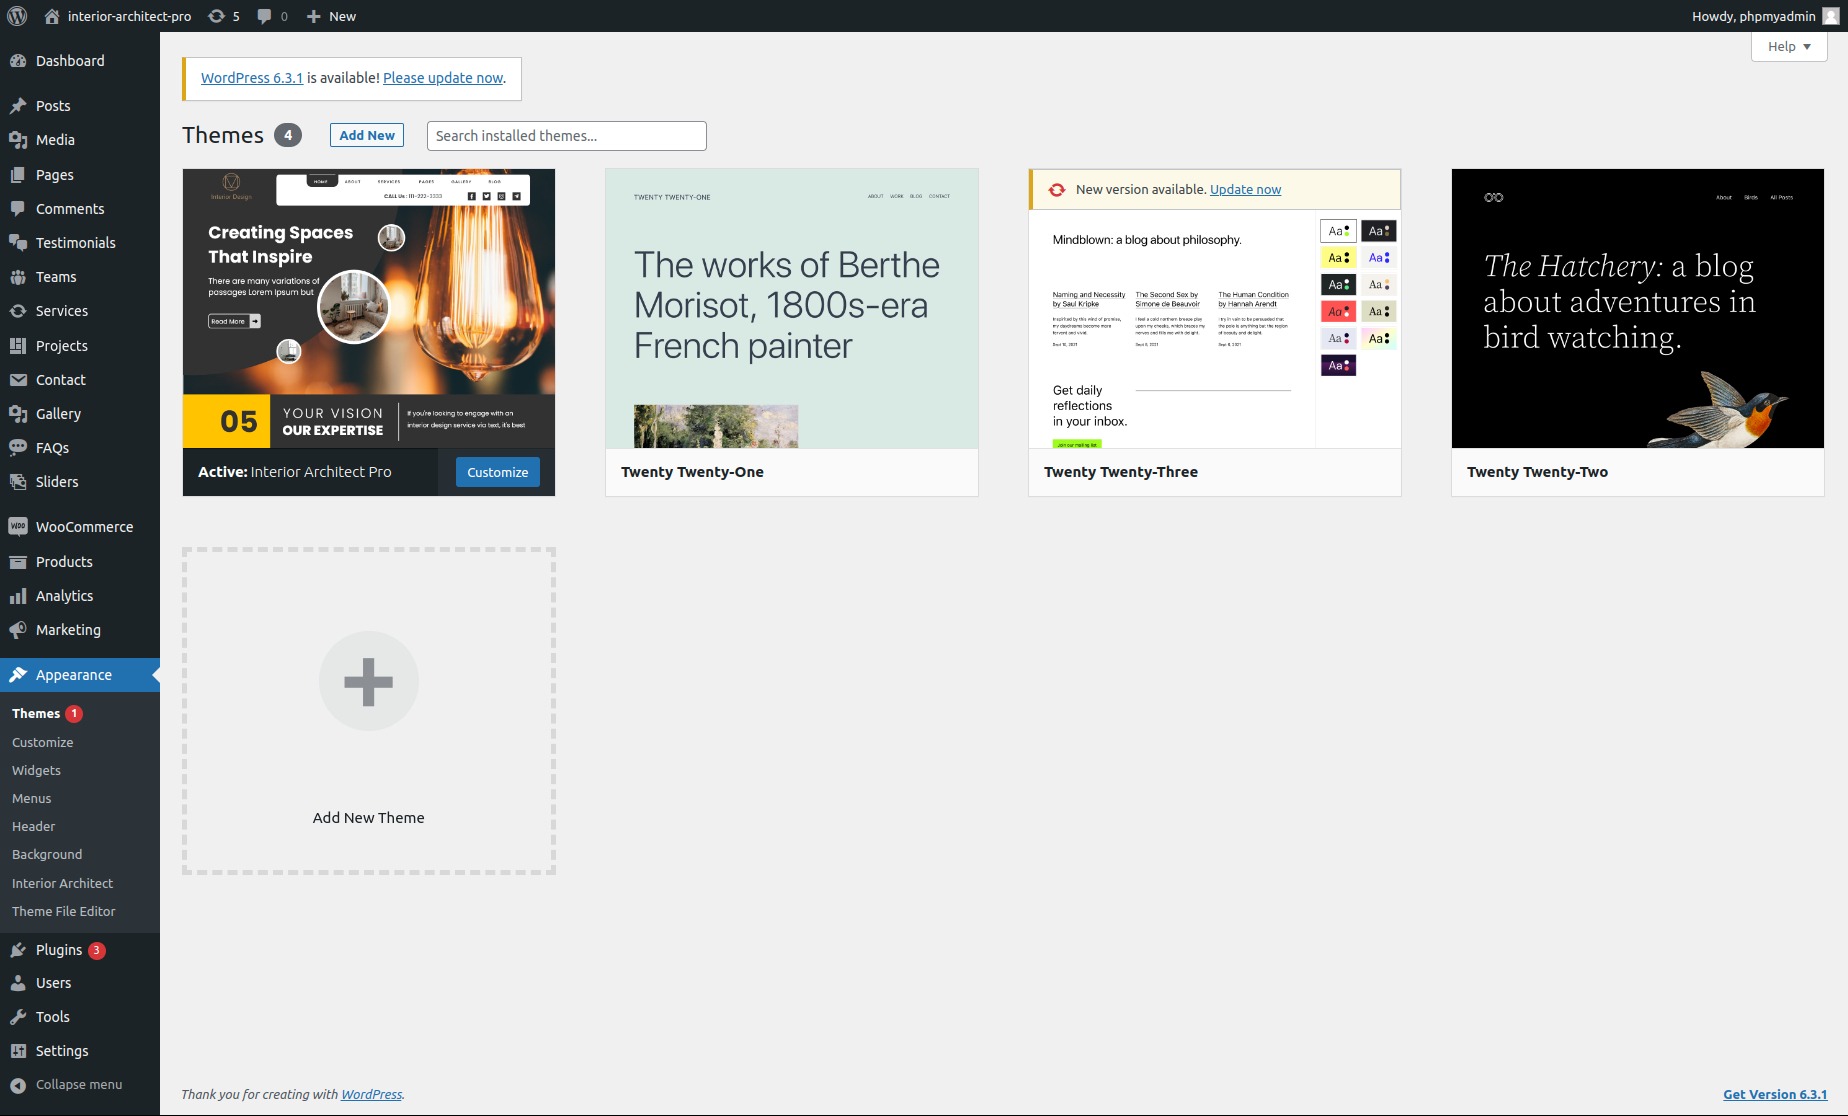Screen dimensions: 1848x1116
Task: Click Get Version 6.3.1 footer link
Action: 1775,1094
